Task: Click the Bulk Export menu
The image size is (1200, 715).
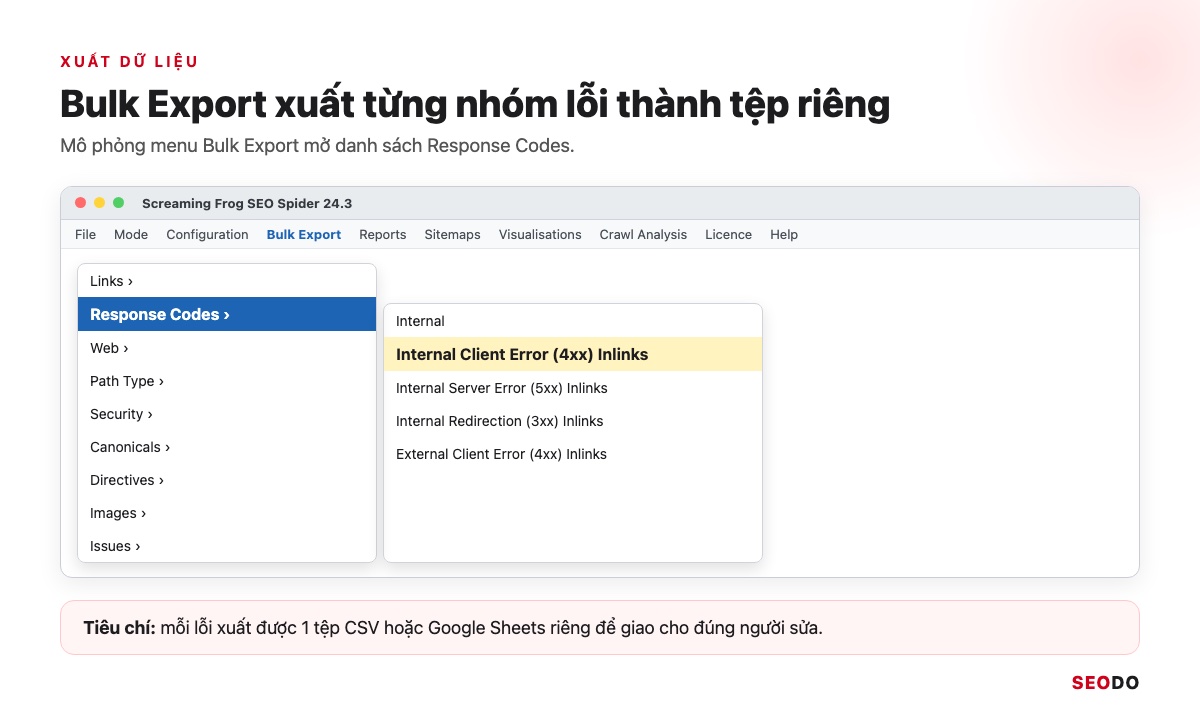Action: (304, 234)
